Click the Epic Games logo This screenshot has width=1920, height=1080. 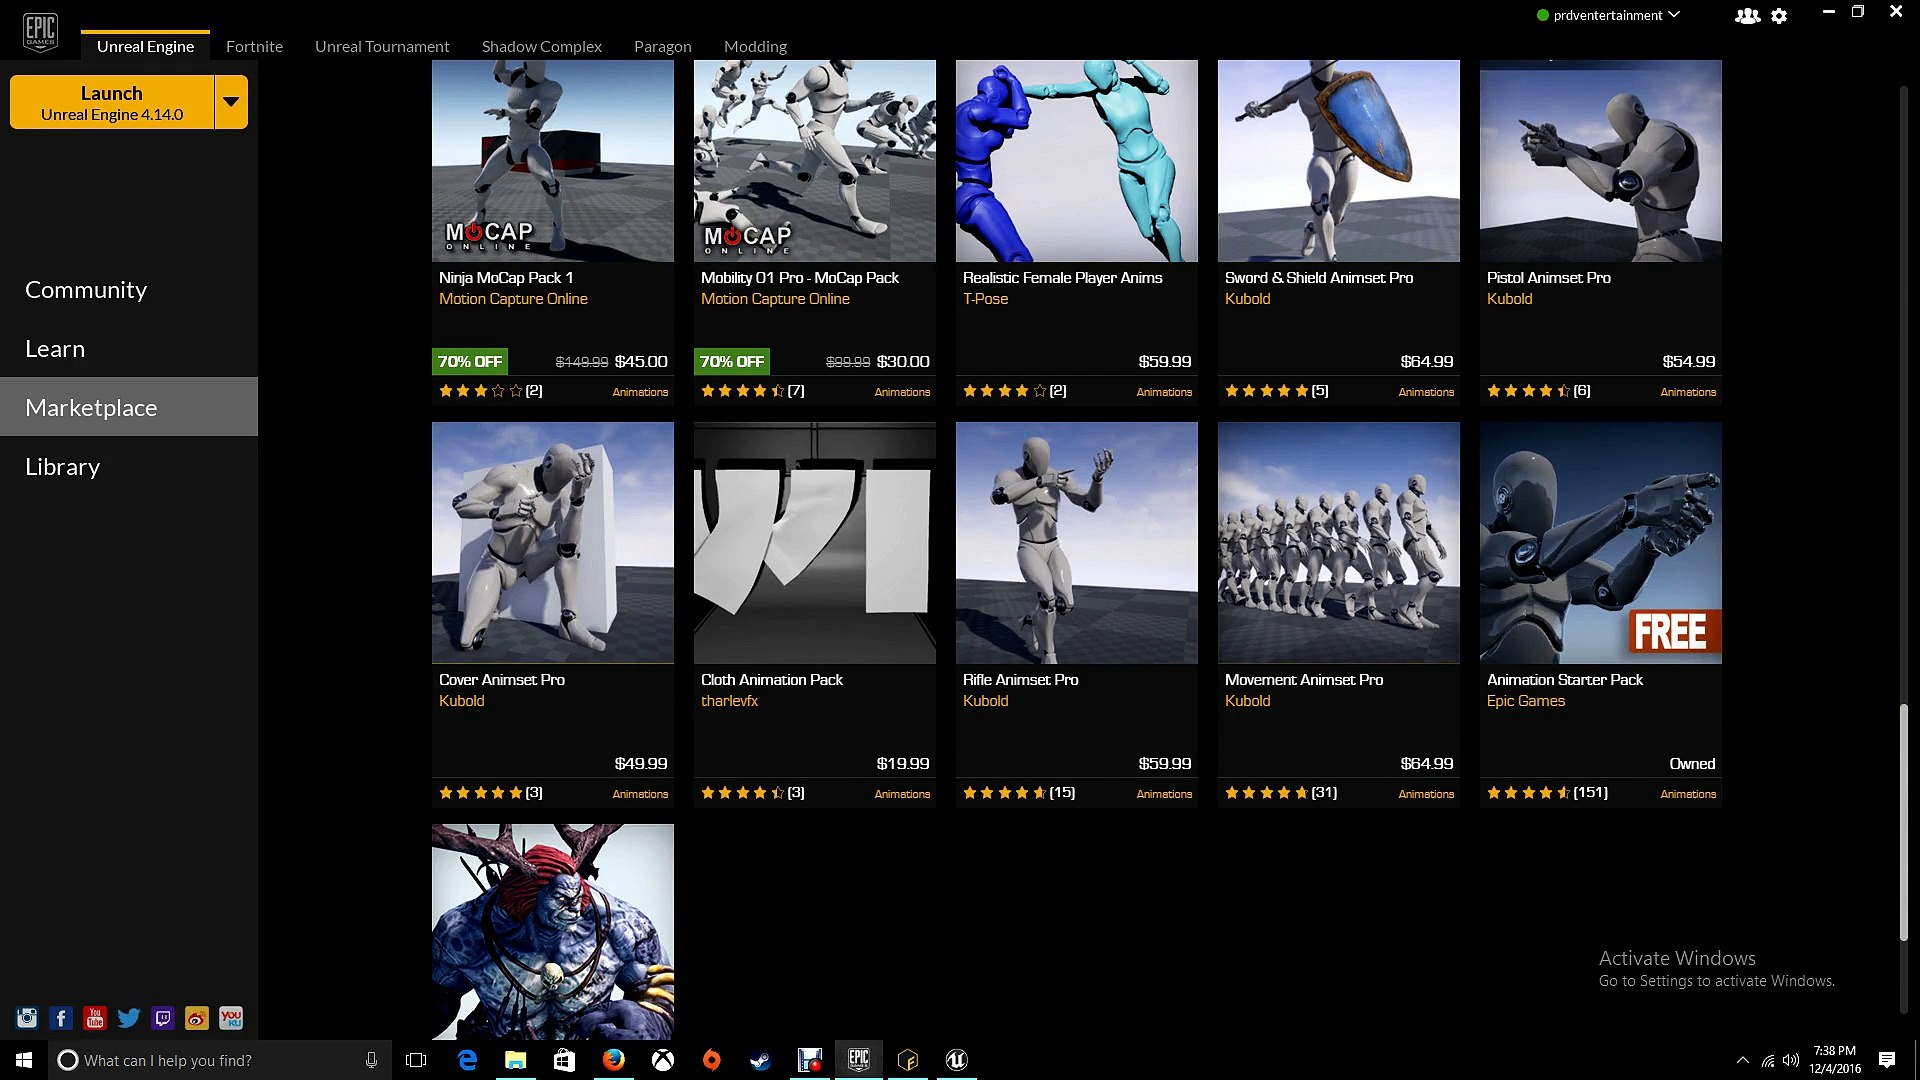click(40, 32)
